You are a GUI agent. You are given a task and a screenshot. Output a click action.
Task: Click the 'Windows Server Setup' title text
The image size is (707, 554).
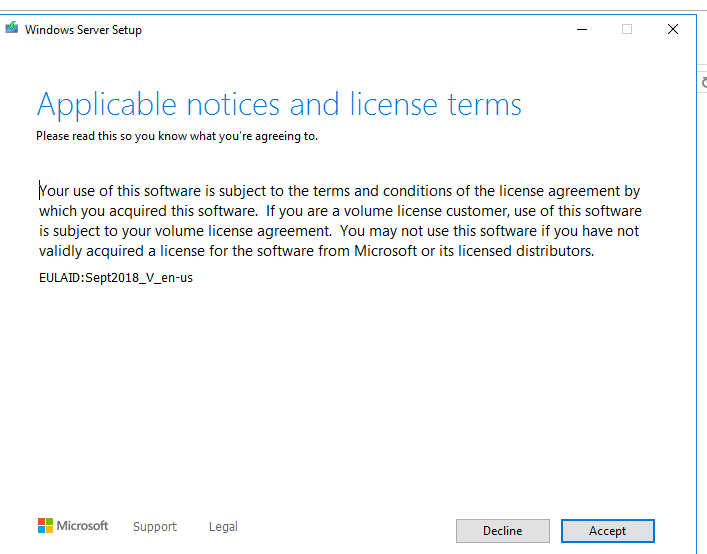coord(83,30)
